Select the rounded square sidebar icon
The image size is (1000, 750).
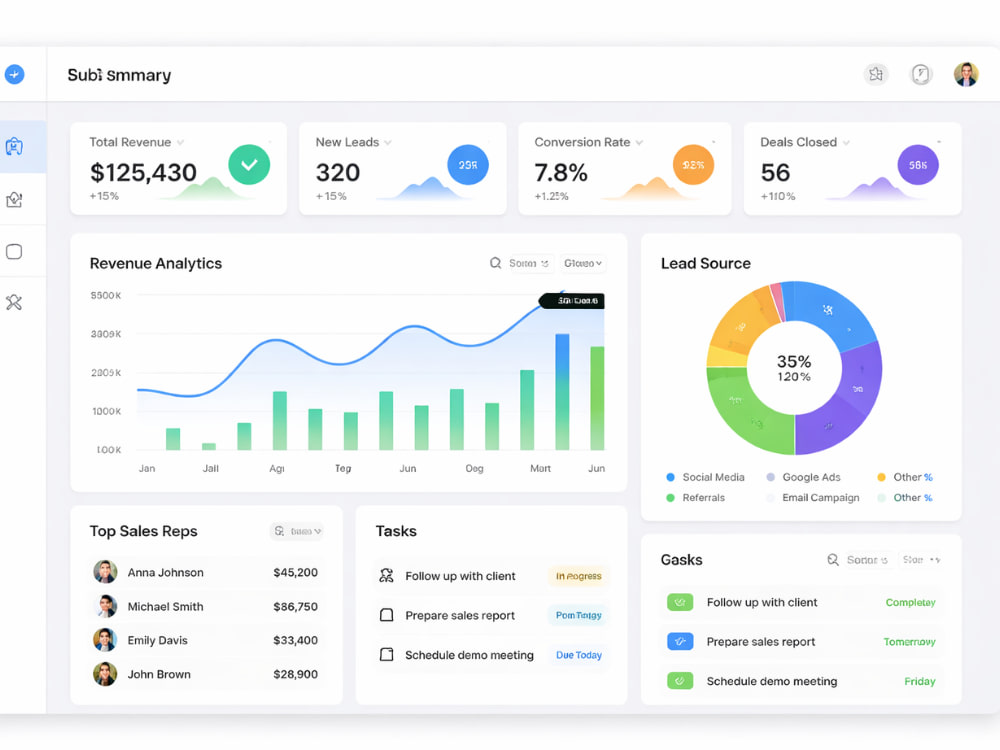pos(14,251)
